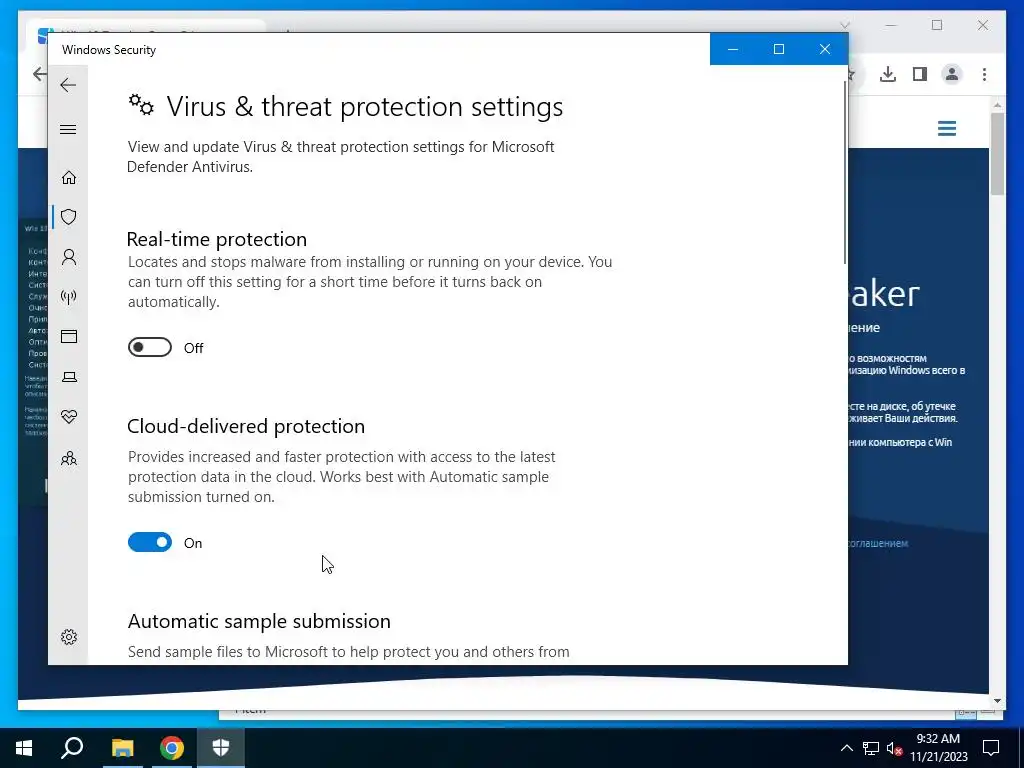Image resolution: width=1024 pixels, height=768 pixels.
Task: Click the Chrome back arrow
Action: pos(39,74)
